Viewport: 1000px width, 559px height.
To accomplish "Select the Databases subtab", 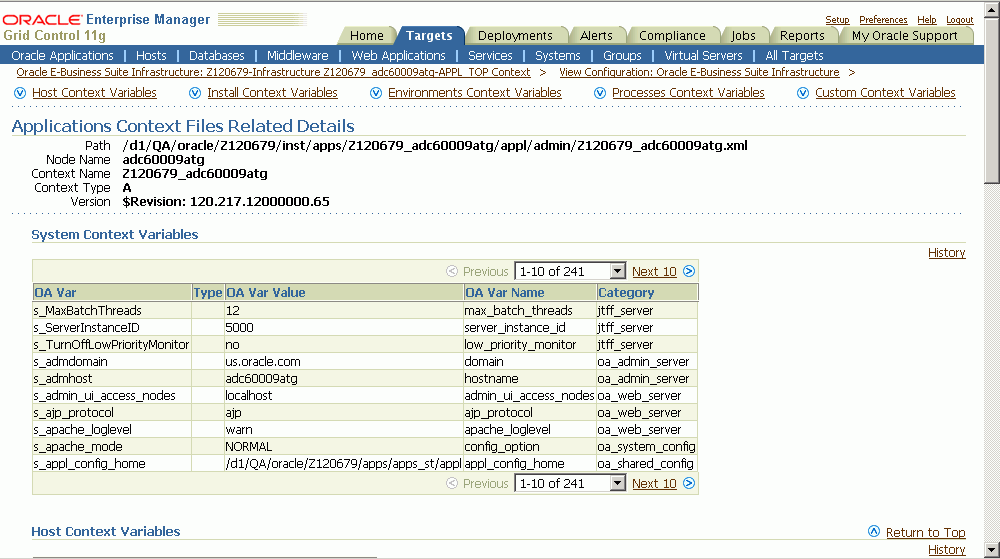I will 217,55.
